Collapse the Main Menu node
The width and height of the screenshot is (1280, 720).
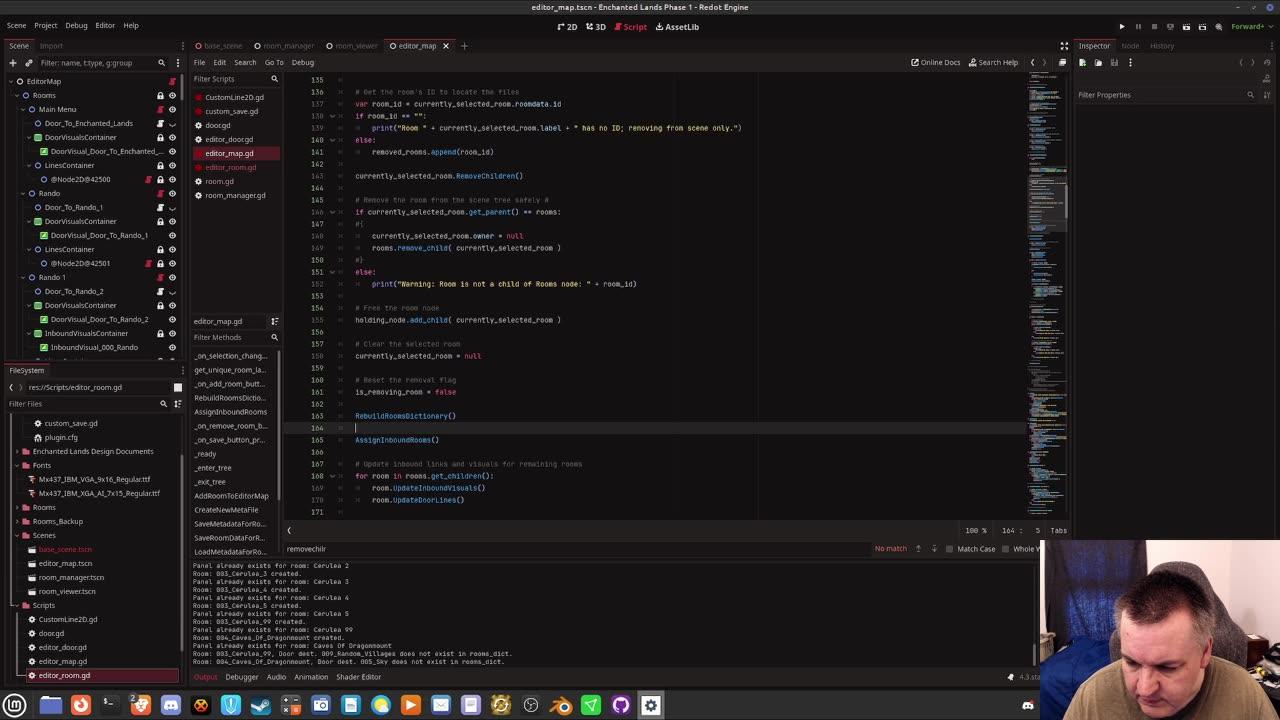click(x=21, y=109)
